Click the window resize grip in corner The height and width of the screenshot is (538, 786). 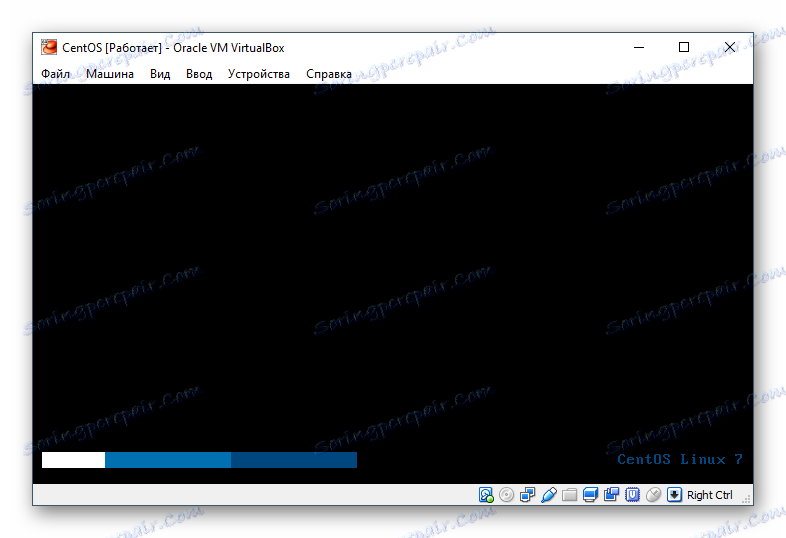click(x=746, y=499)
